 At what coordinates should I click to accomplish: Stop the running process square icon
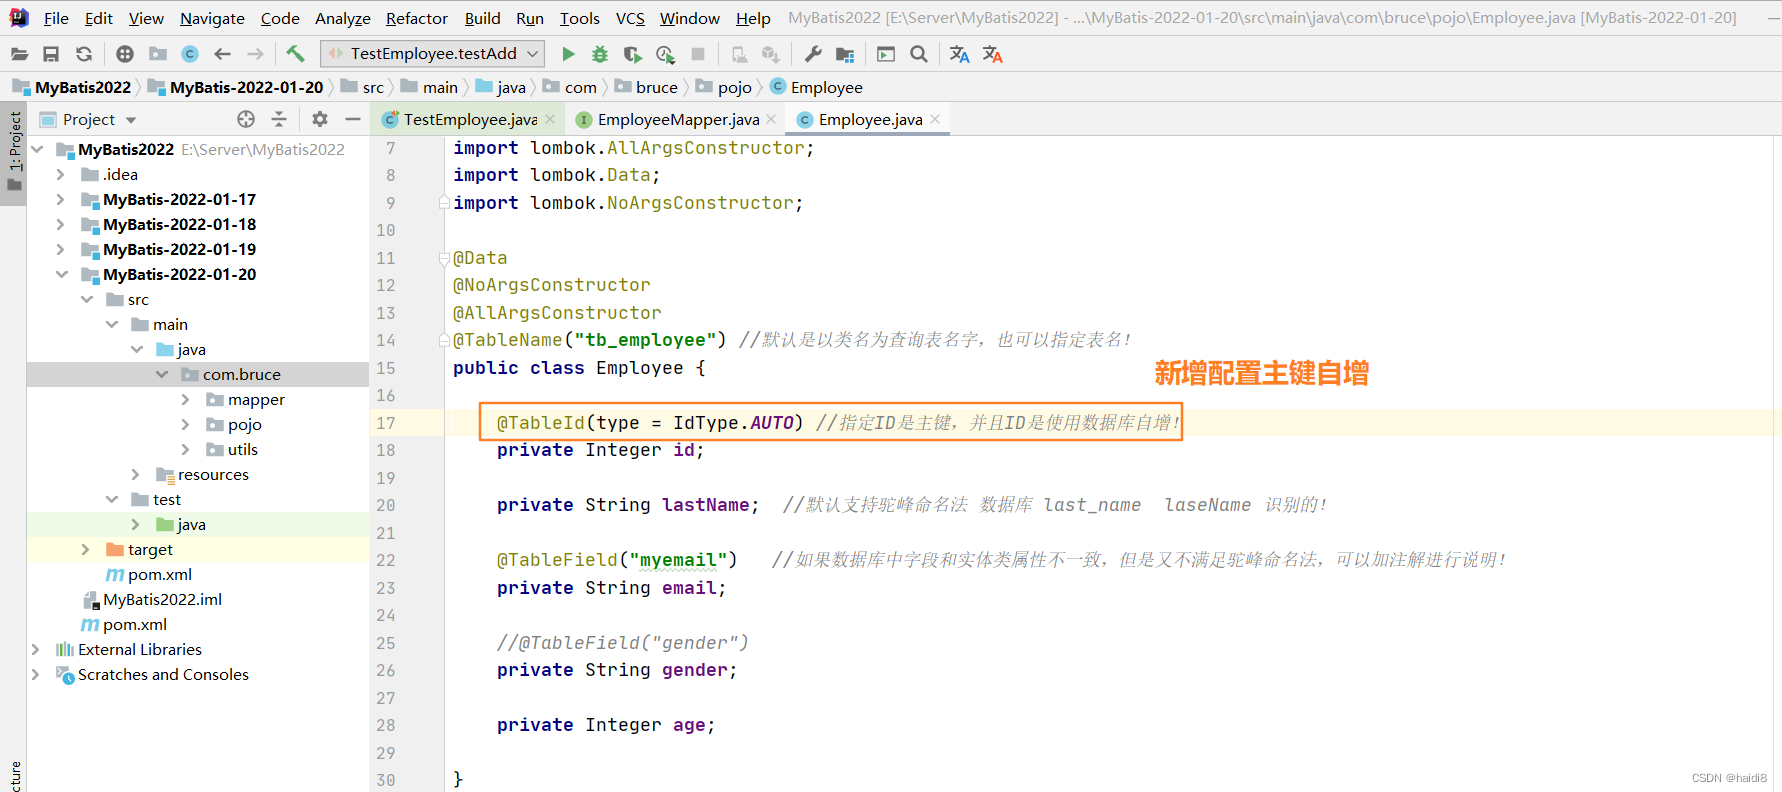[x=698, y=54]
